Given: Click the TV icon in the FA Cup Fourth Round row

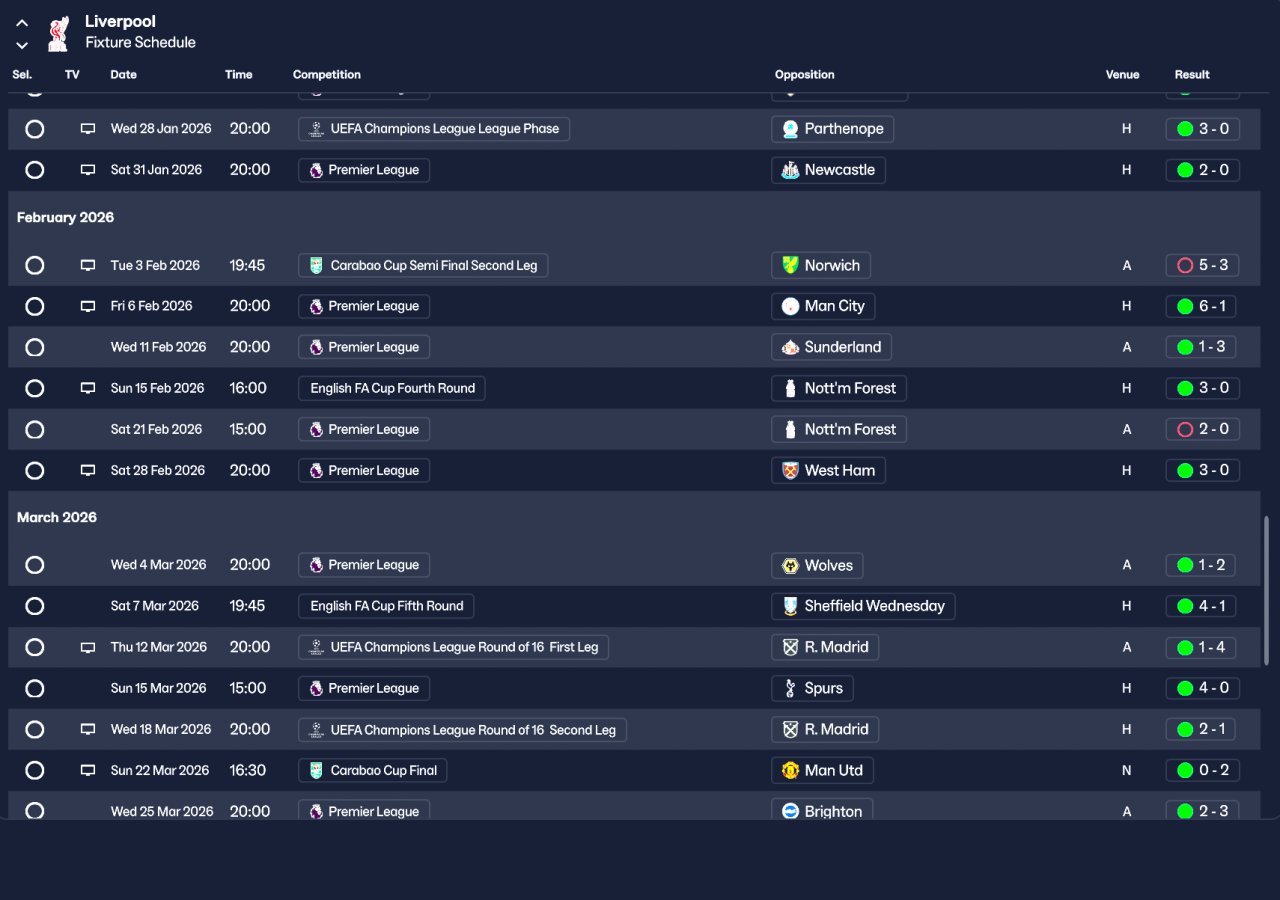Looking at the screenshot, I should click(88, 388).
